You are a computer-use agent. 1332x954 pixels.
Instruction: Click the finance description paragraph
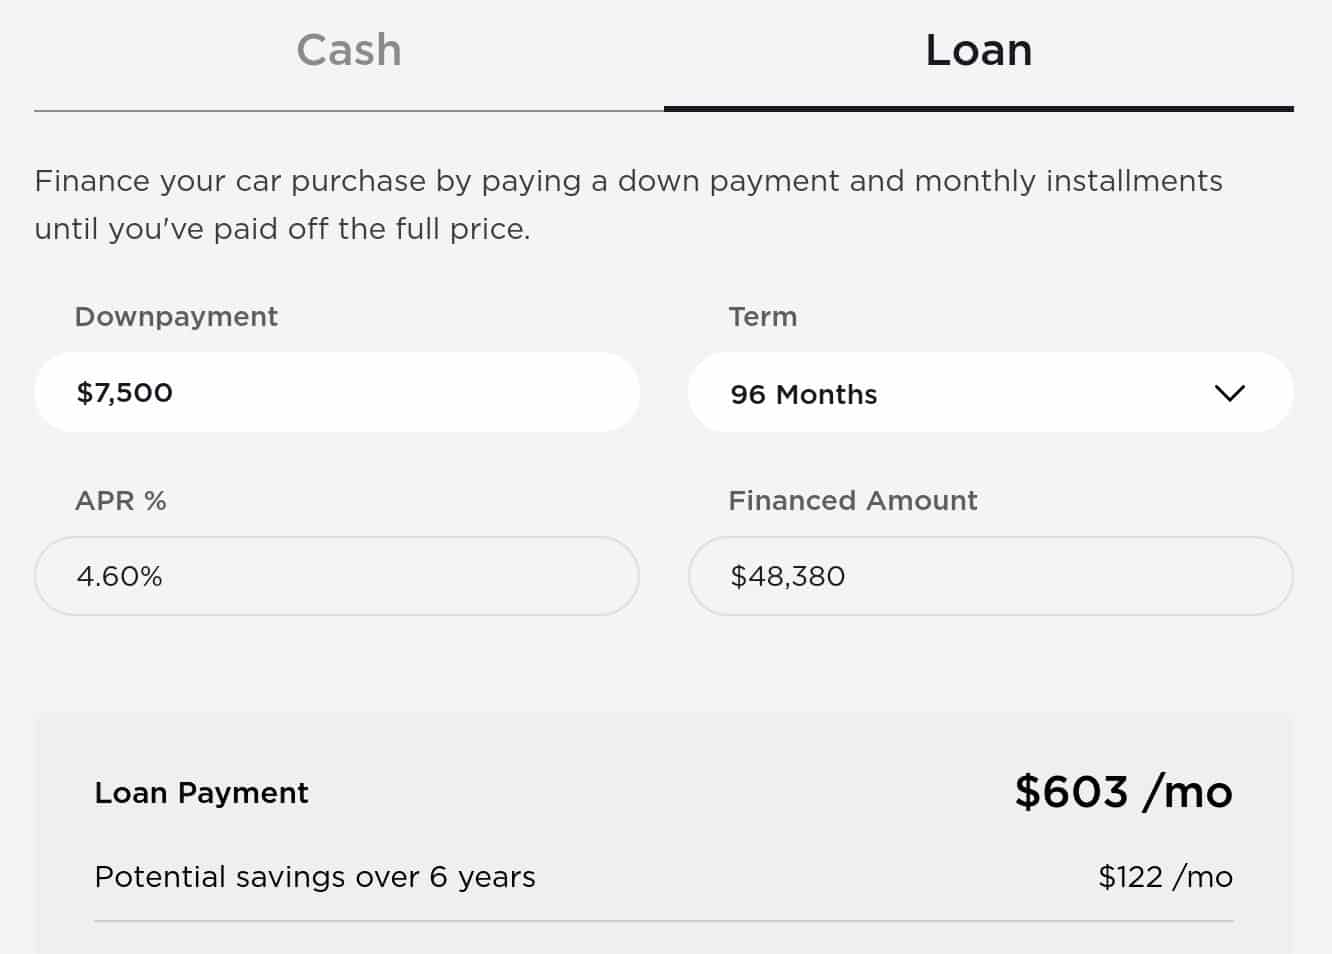[x=628, y=205]
